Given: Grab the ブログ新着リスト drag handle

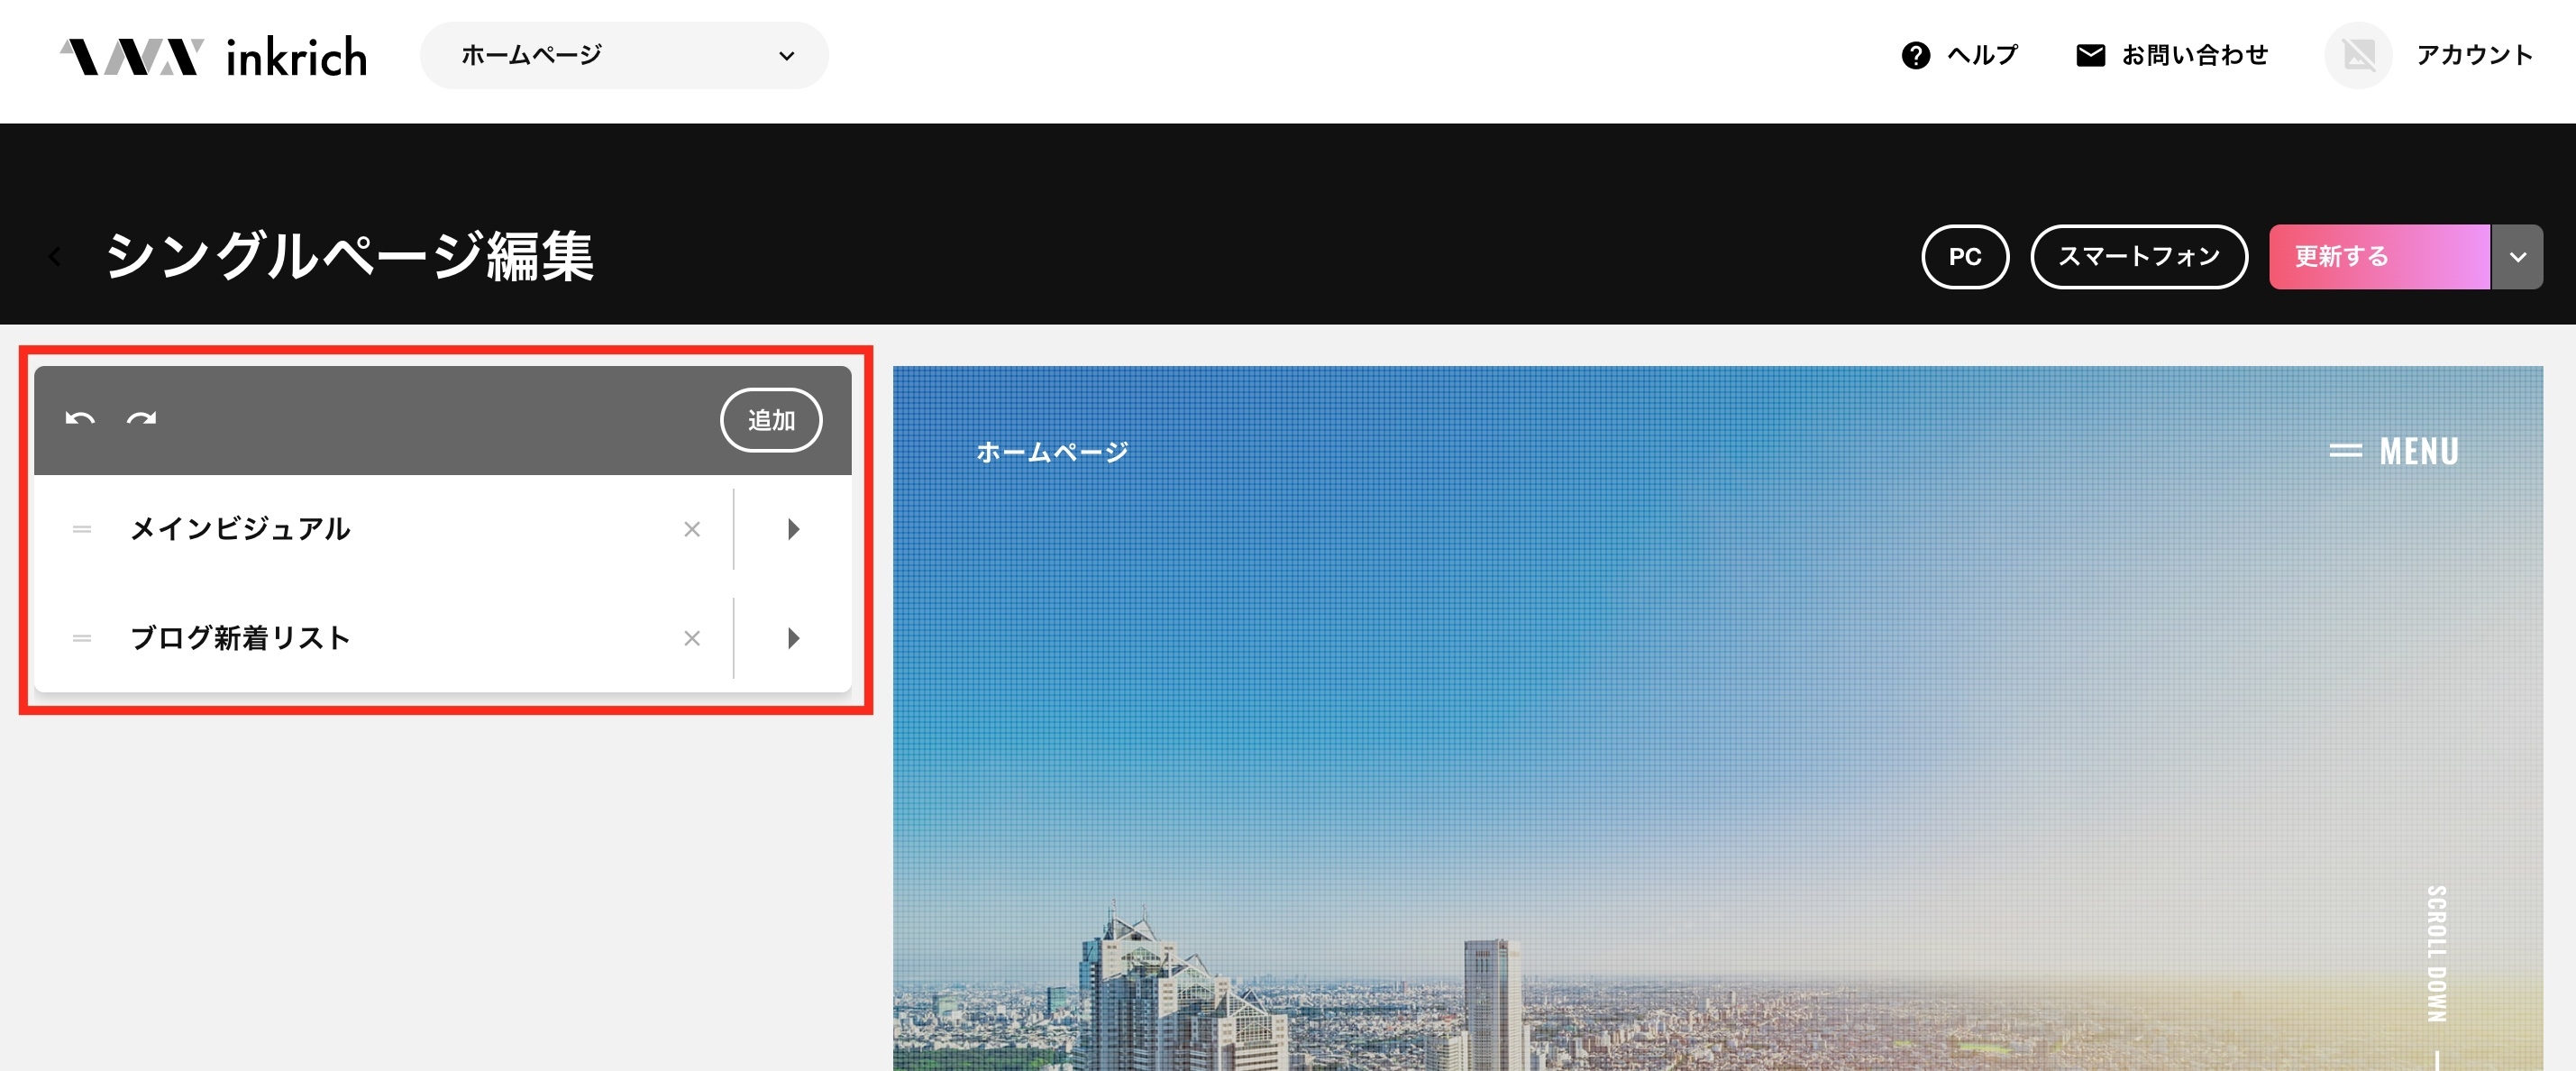Looking at the screenshot, I should (82, 638).
